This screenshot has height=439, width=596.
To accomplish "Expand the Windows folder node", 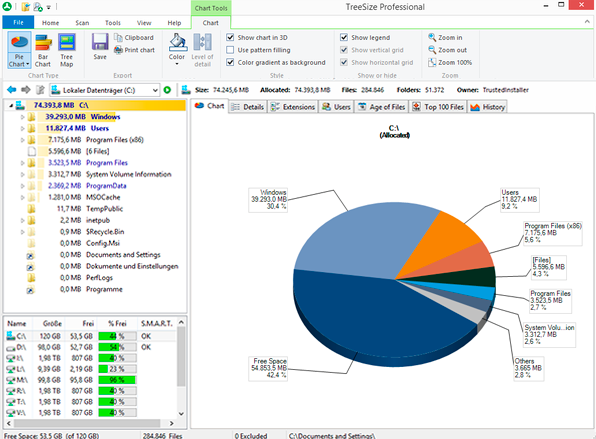I will (x=22, y=117).
